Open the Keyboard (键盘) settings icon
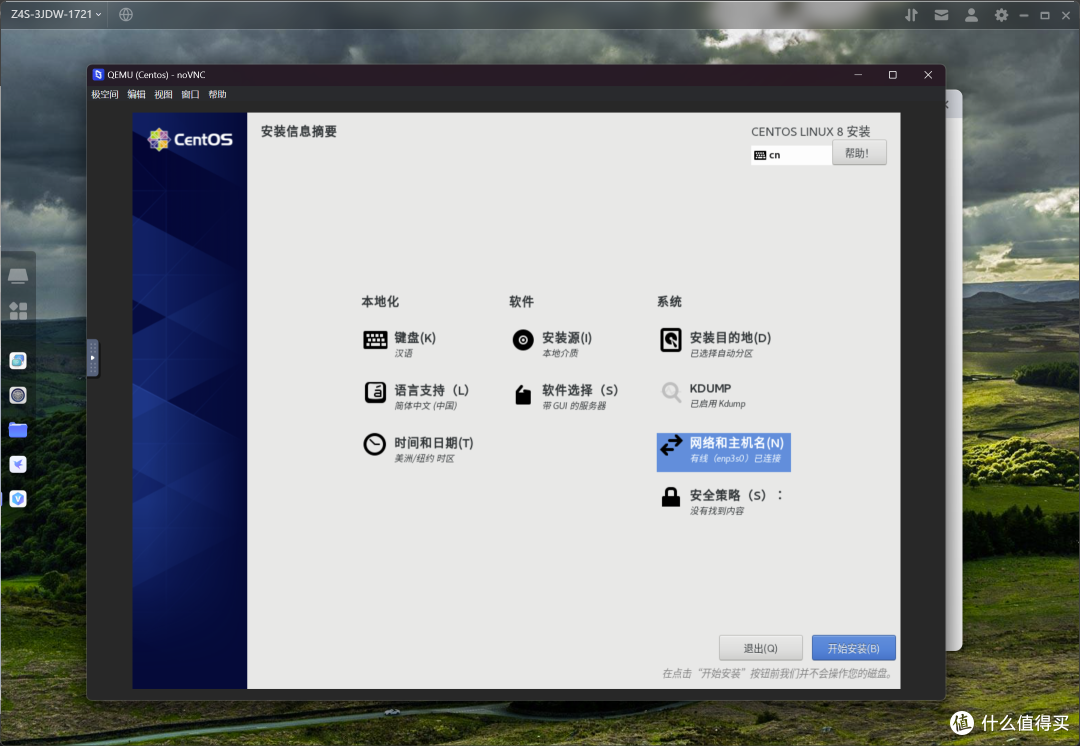The height and width of the screenshot is (746, 1080). [375, 340]
